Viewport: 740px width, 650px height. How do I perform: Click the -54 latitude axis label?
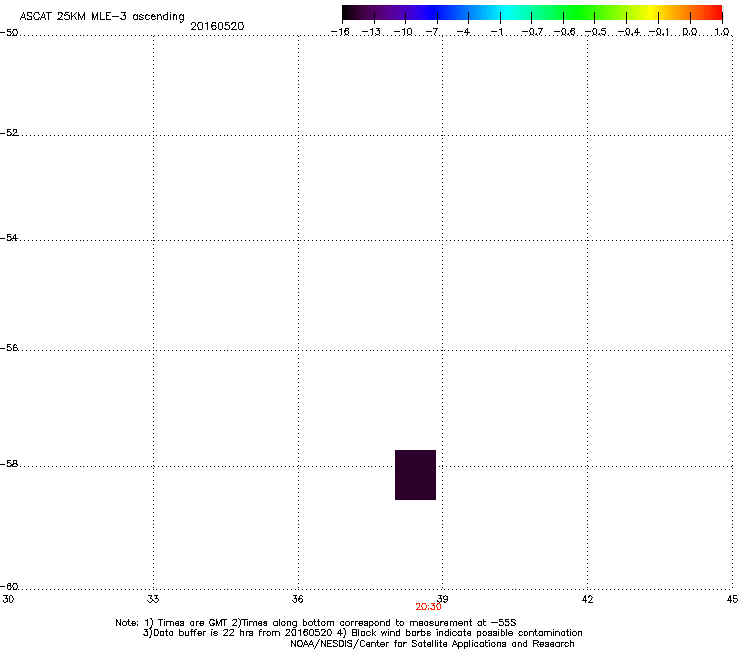(9, 238)
